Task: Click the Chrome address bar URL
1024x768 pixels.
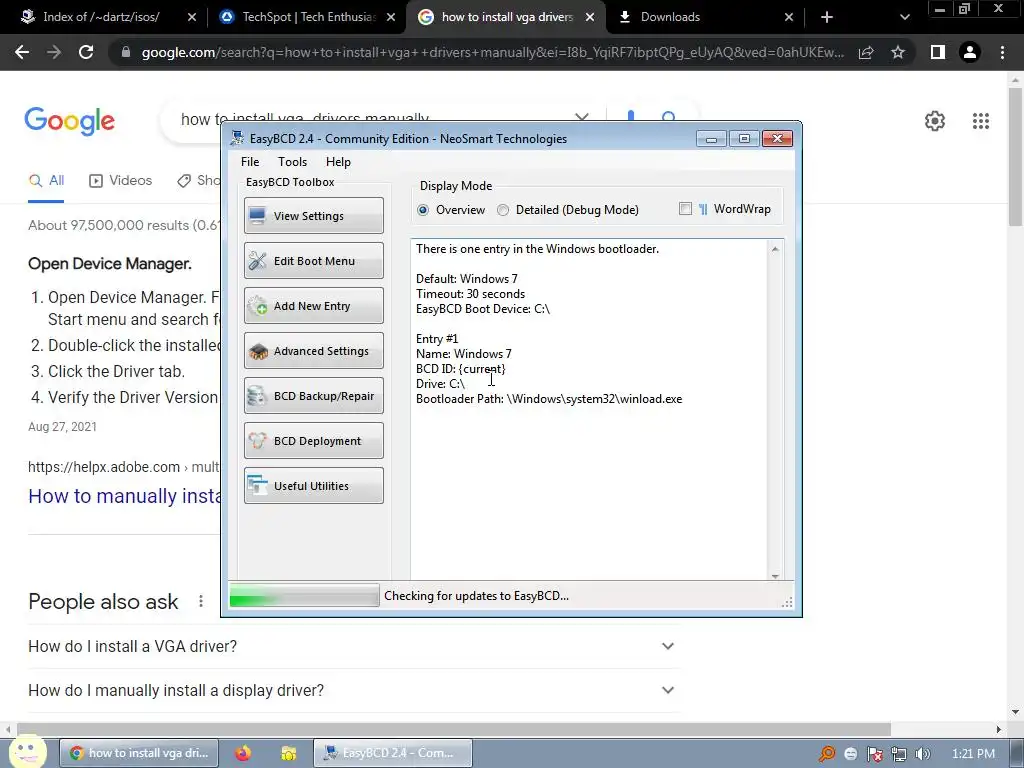Action: tap(493, 52)
